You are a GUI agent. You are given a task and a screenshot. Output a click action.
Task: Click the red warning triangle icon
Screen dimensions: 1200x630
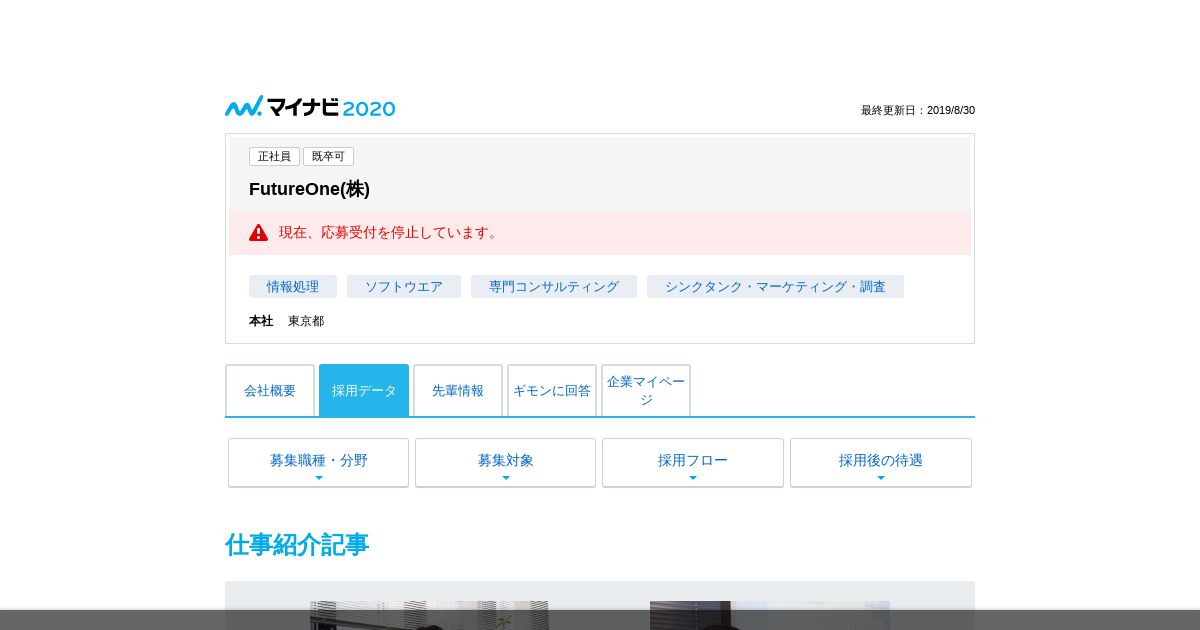[259, 232]
